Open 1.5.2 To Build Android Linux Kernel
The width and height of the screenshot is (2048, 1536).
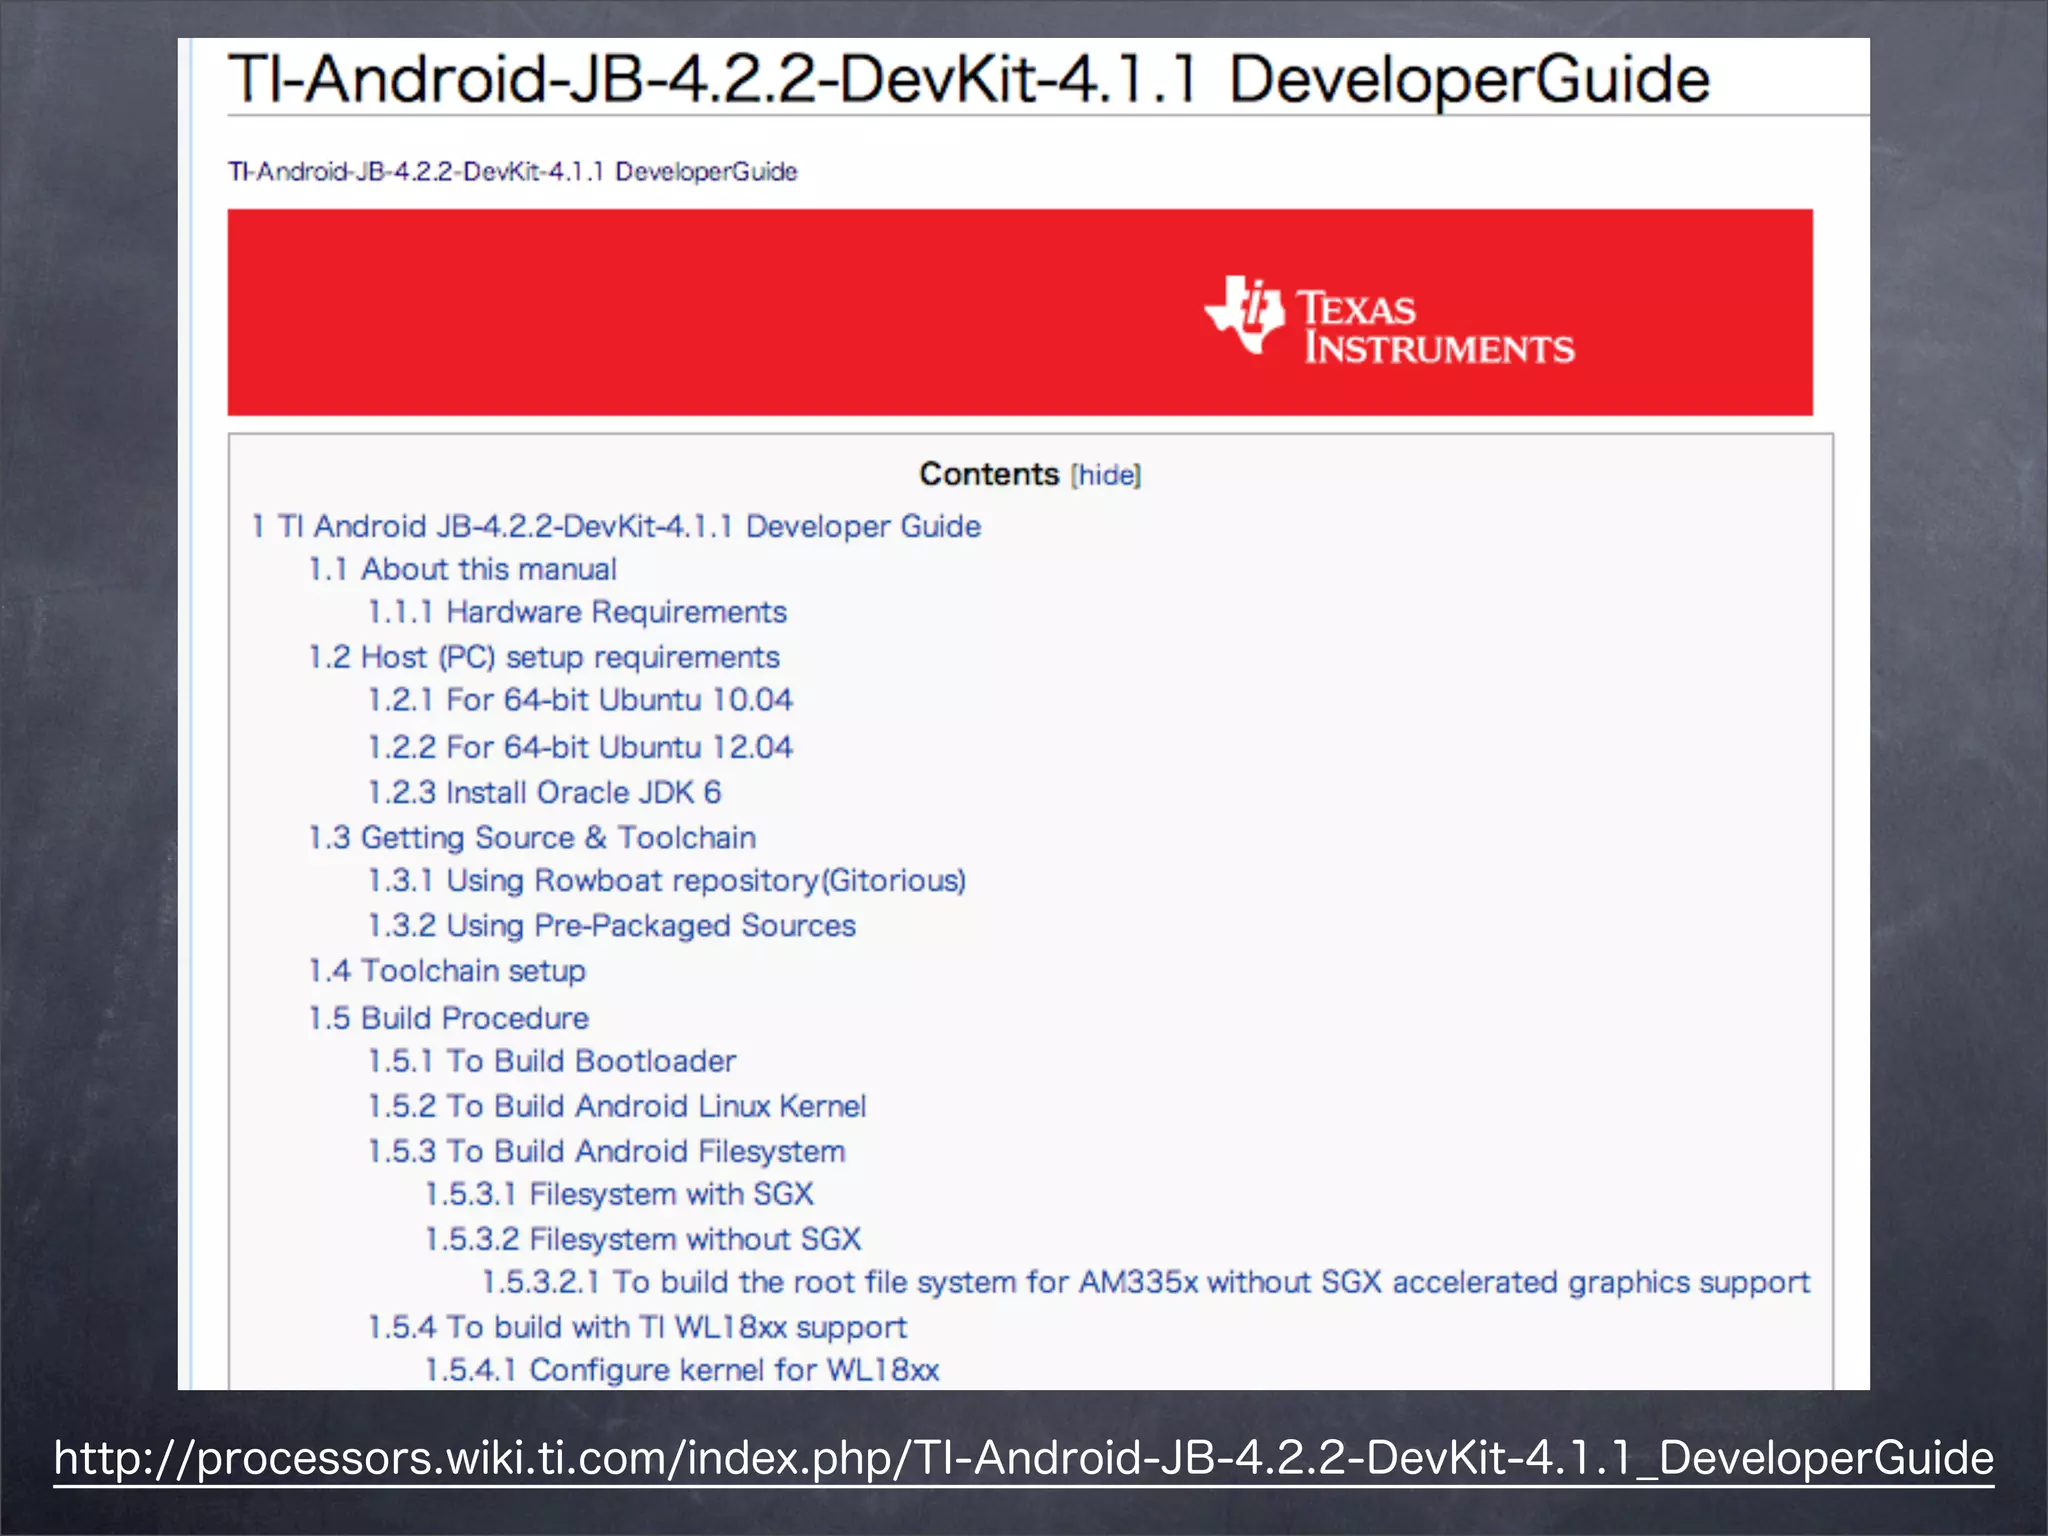pos(617,1106)
